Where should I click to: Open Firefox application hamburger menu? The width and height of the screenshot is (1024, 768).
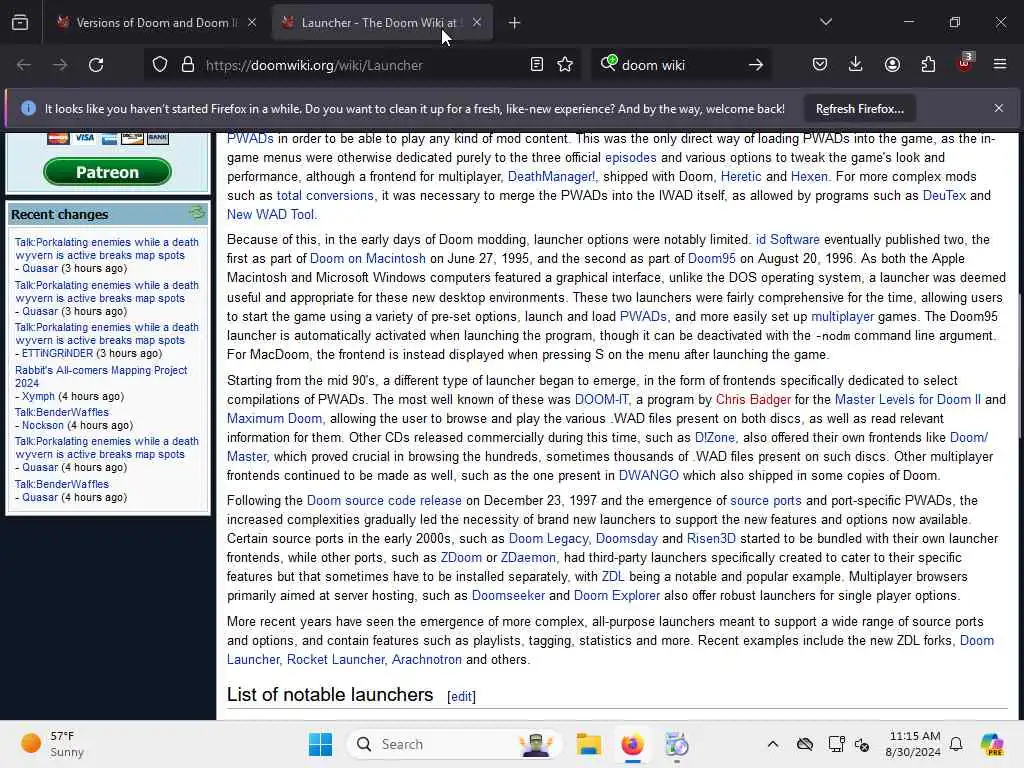(1000, 65)
